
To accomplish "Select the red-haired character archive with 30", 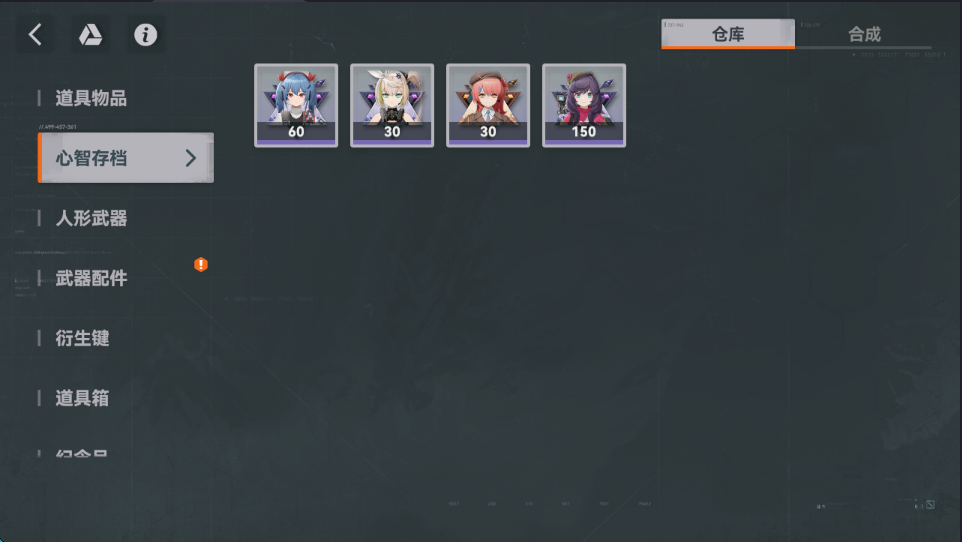I will 488,106.
